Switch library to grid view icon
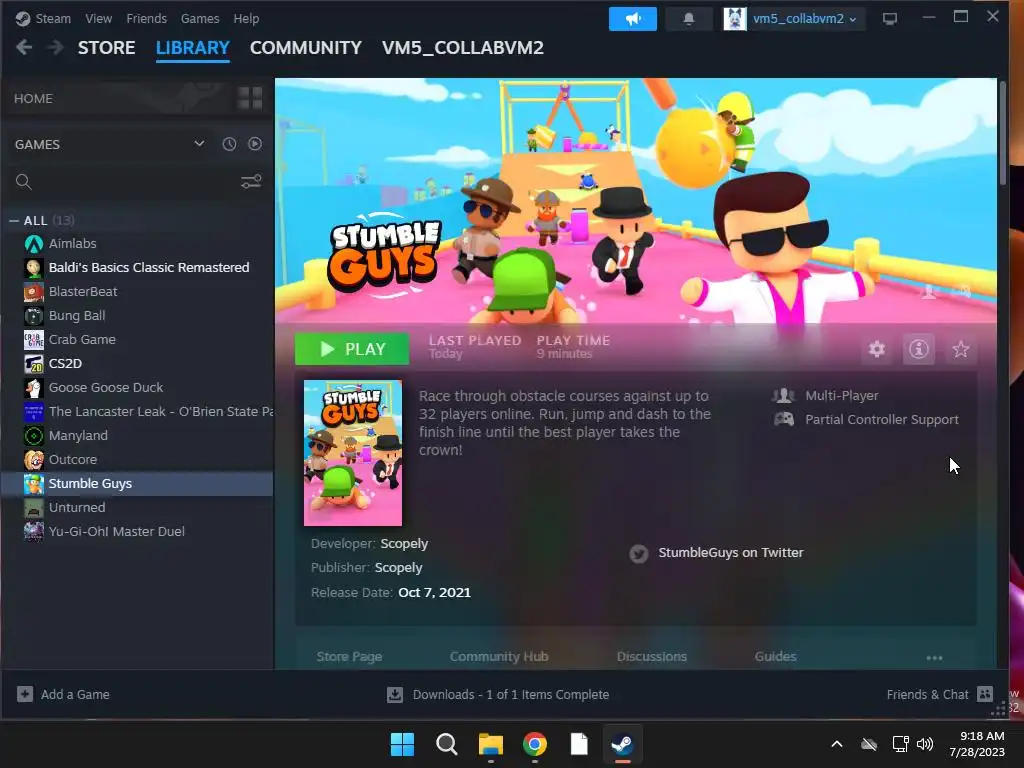 tap(250, 98)
